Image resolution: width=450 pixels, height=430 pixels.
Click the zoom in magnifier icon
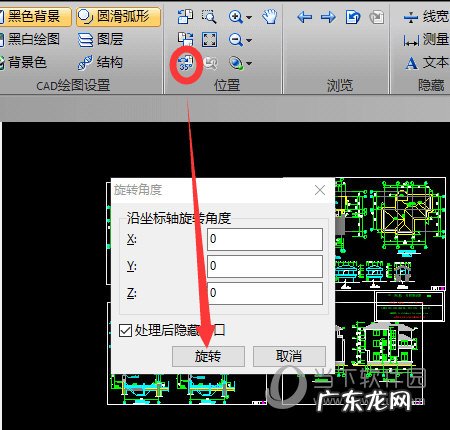point(236,17)
